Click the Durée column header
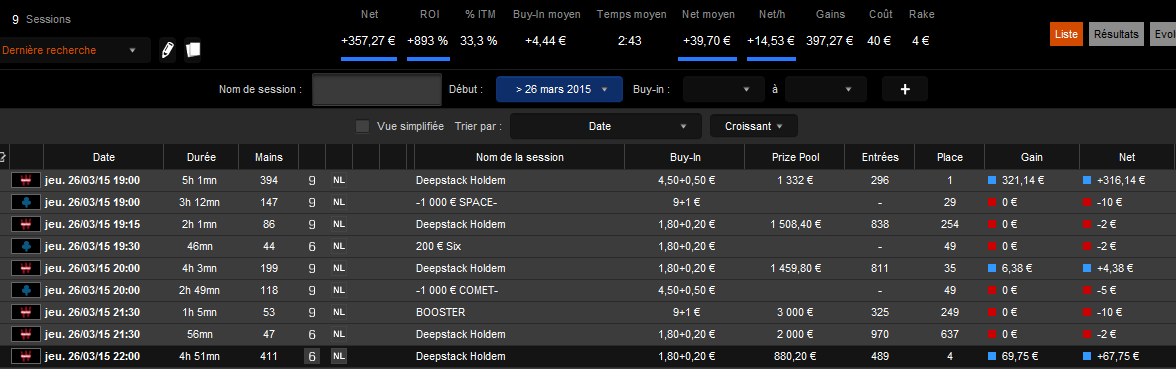Image resolution: width=1176 pixels, height=369 pixels. pos(201,158)
